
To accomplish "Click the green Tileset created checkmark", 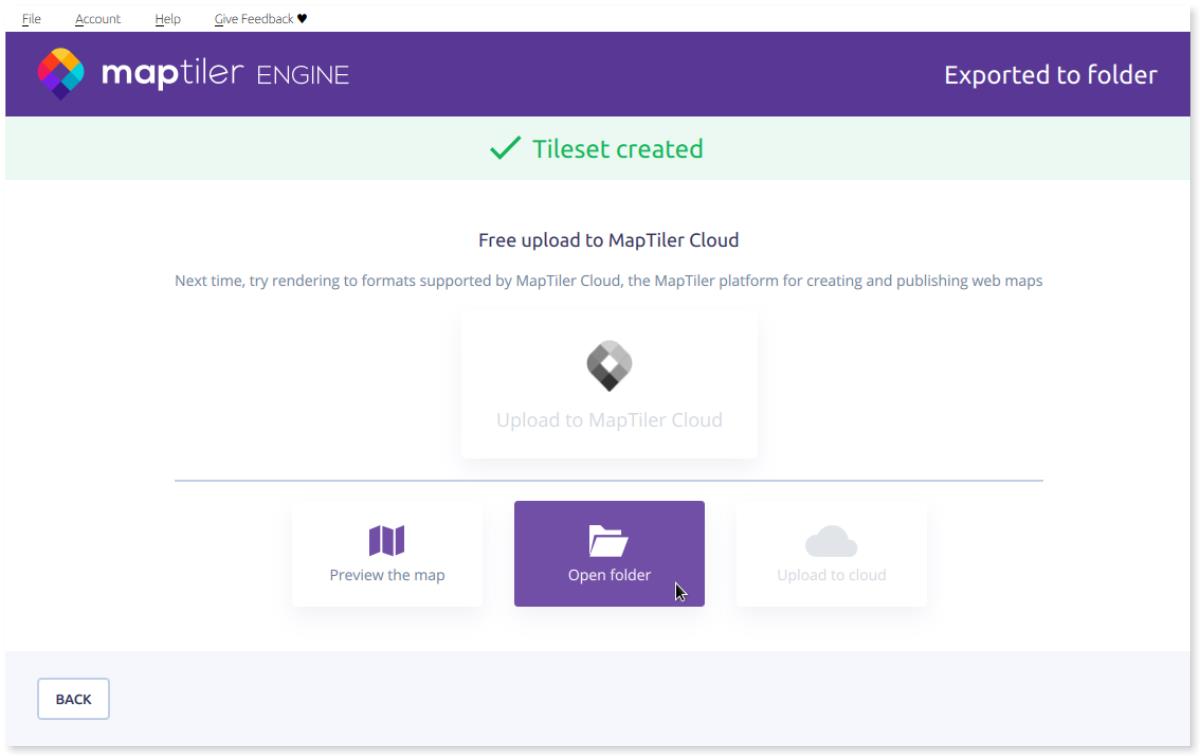I will pyautogui.click(x=505, y=149).
